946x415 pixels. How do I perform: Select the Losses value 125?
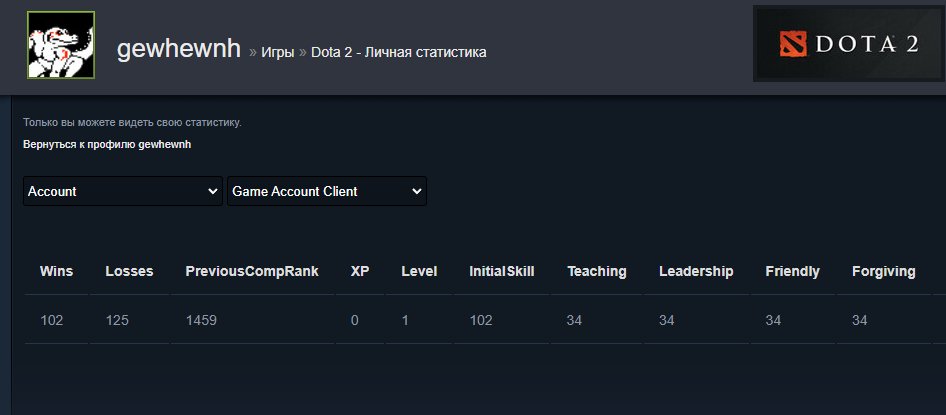click(x=117, y=320)
